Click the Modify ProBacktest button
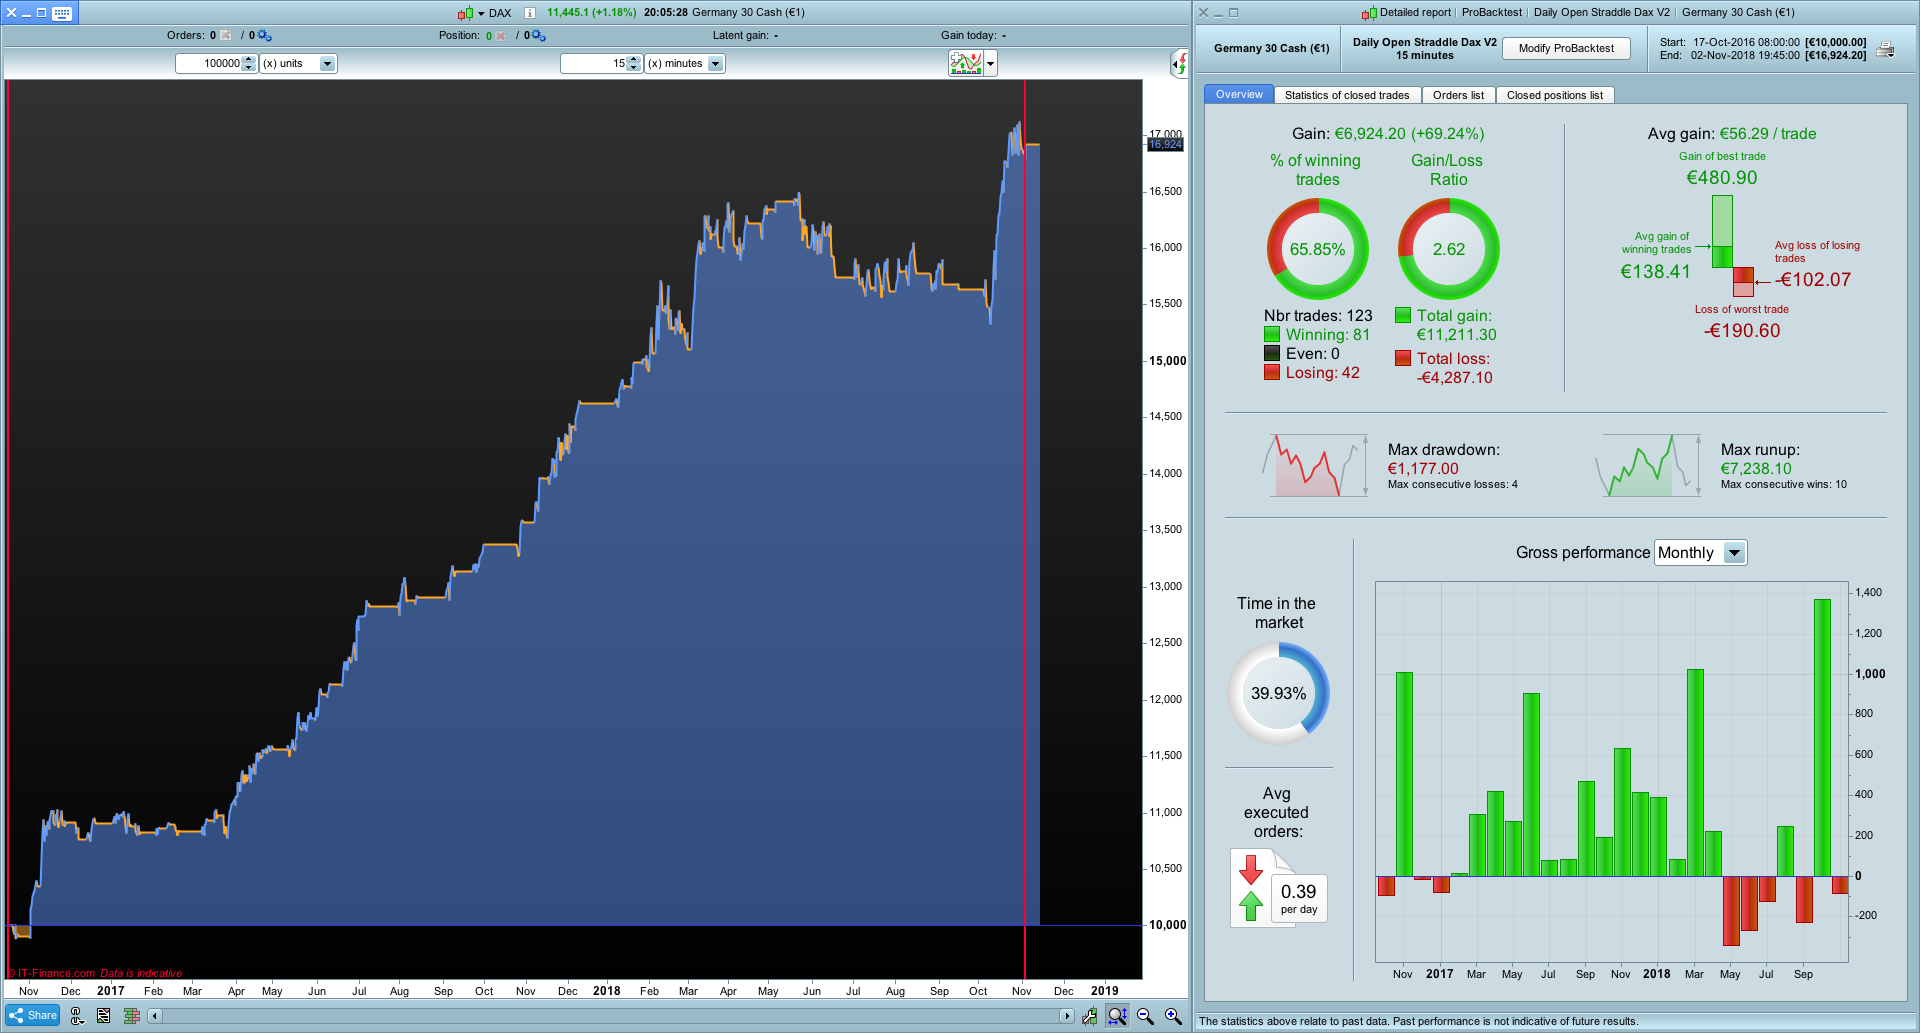The image size is (1920, 1033). tap(1566, 48)
